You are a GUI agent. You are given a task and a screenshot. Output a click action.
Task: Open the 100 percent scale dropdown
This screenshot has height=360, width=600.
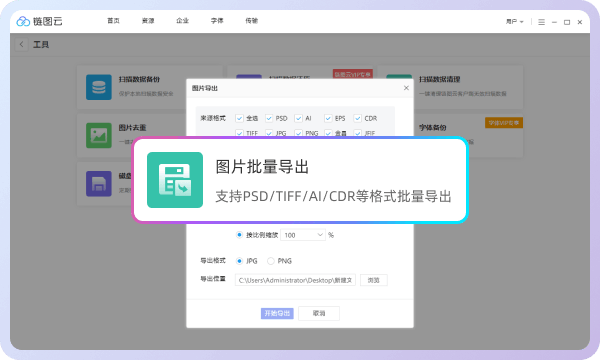pyautogui.click(x=303, y=235)
